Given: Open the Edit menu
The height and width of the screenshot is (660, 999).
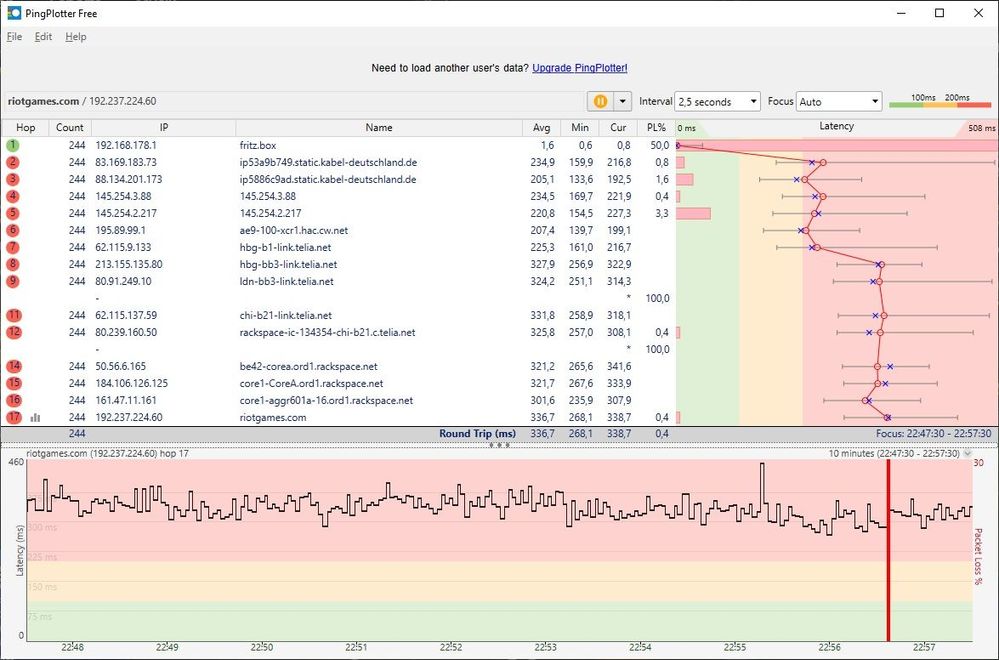Looking at the screenshot, I should 43,36.
